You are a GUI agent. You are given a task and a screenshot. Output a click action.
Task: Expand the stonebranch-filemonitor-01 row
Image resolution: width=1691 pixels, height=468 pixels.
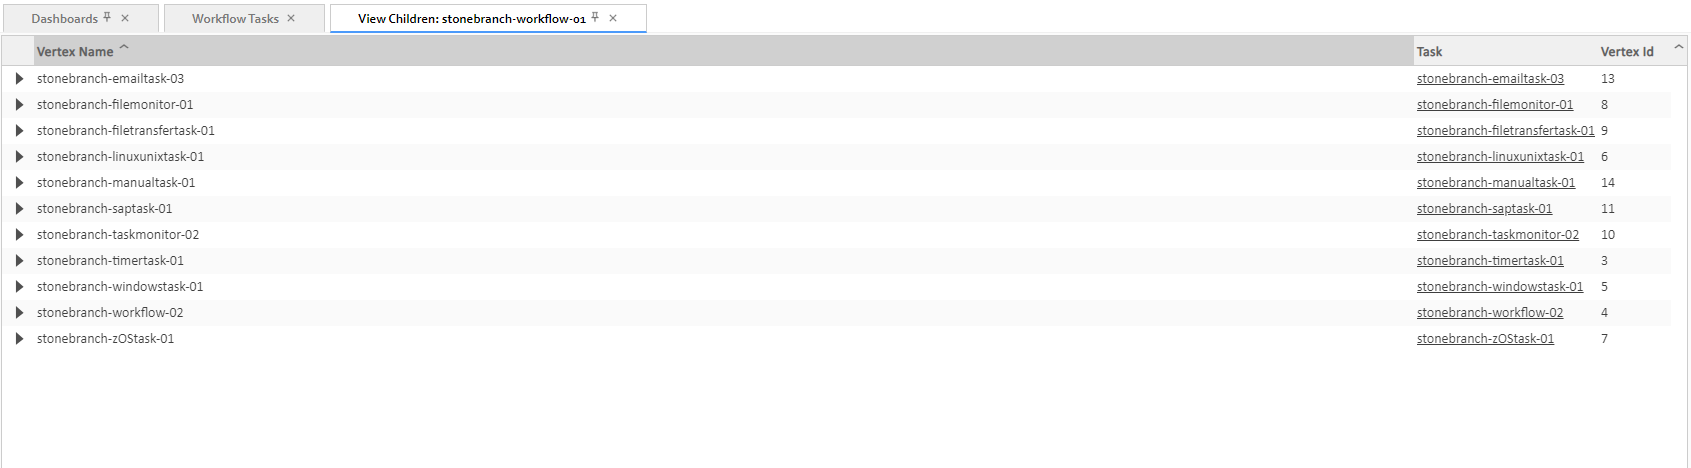[x=19, y=105]
